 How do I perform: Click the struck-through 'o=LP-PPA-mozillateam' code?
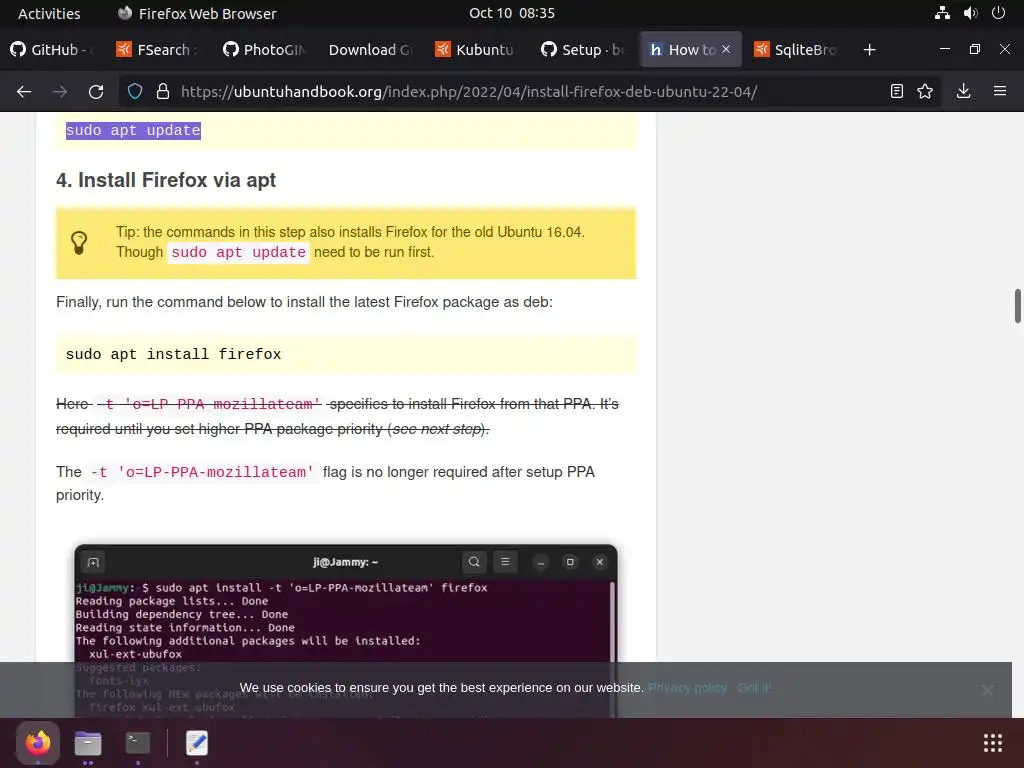(209, 404)
